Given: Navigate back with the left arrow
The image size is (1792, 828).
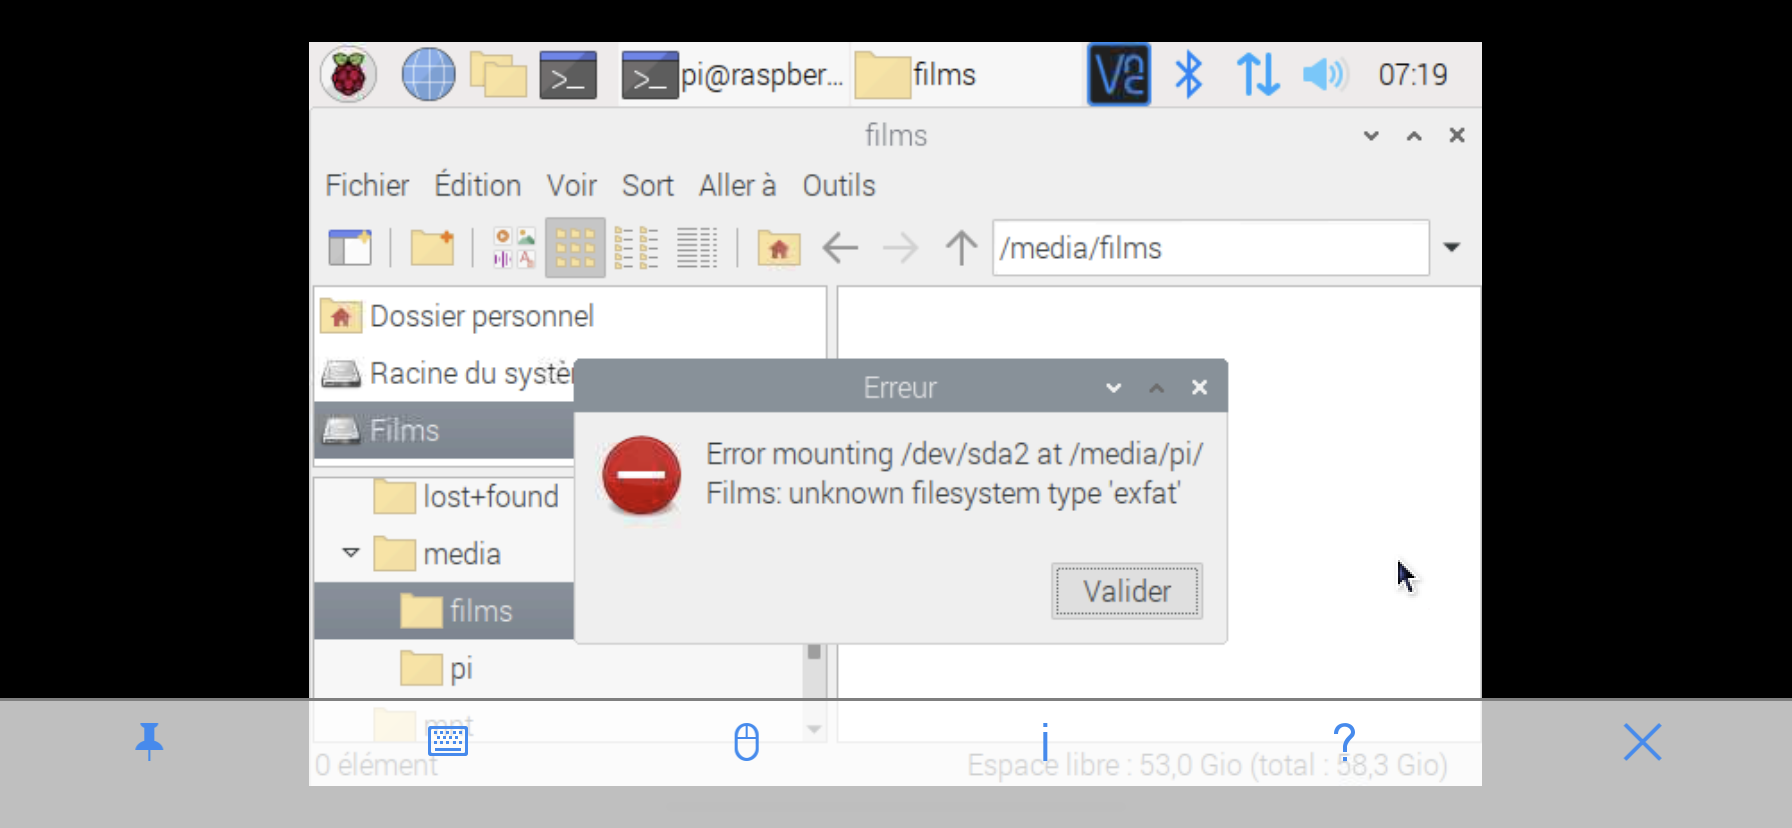Looking at the screenshot, I should click(840, 247).
